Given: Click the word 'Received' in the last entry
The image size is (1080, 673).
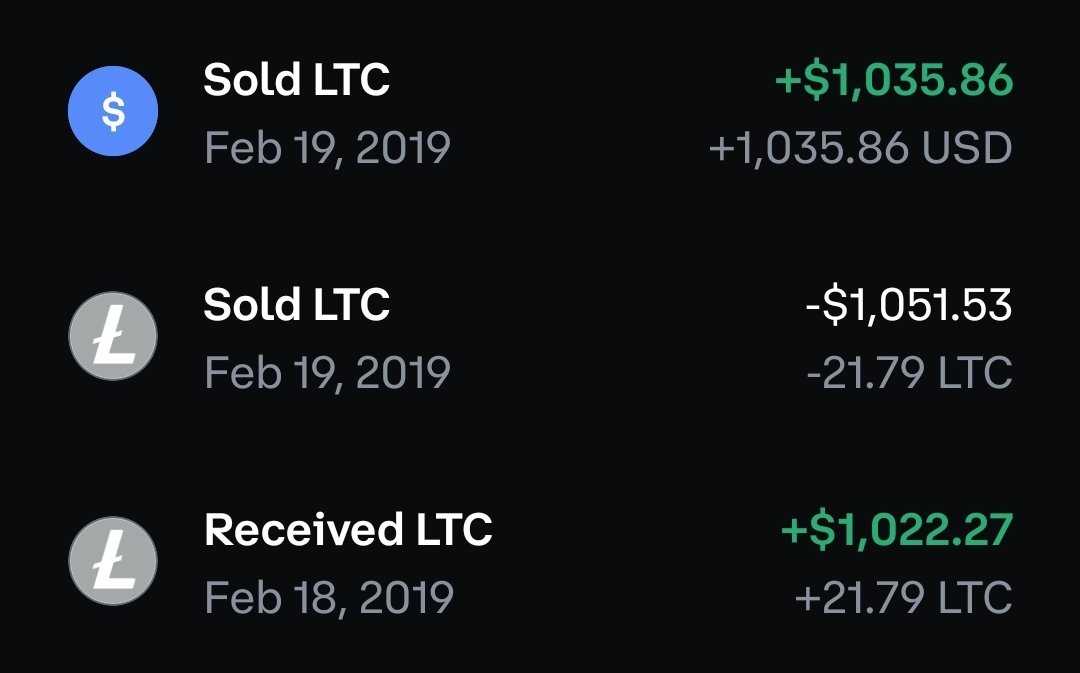Looking at the screenshot, I should pyautogui.click(x=304, y=530).
